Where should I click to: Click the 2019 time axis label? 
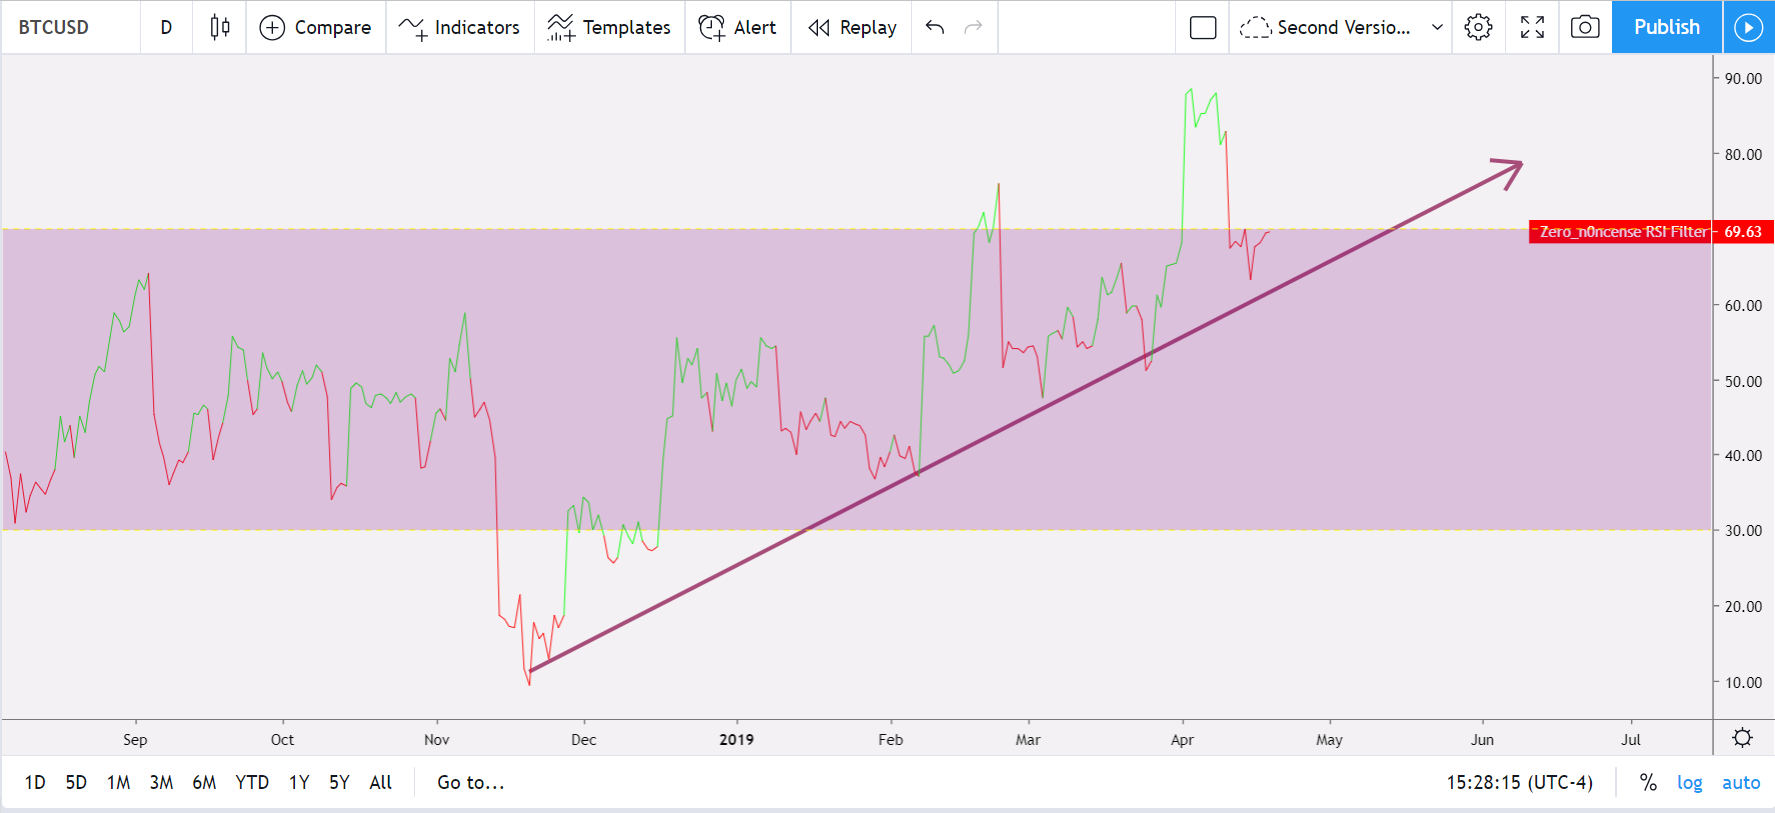pos(737,740)
